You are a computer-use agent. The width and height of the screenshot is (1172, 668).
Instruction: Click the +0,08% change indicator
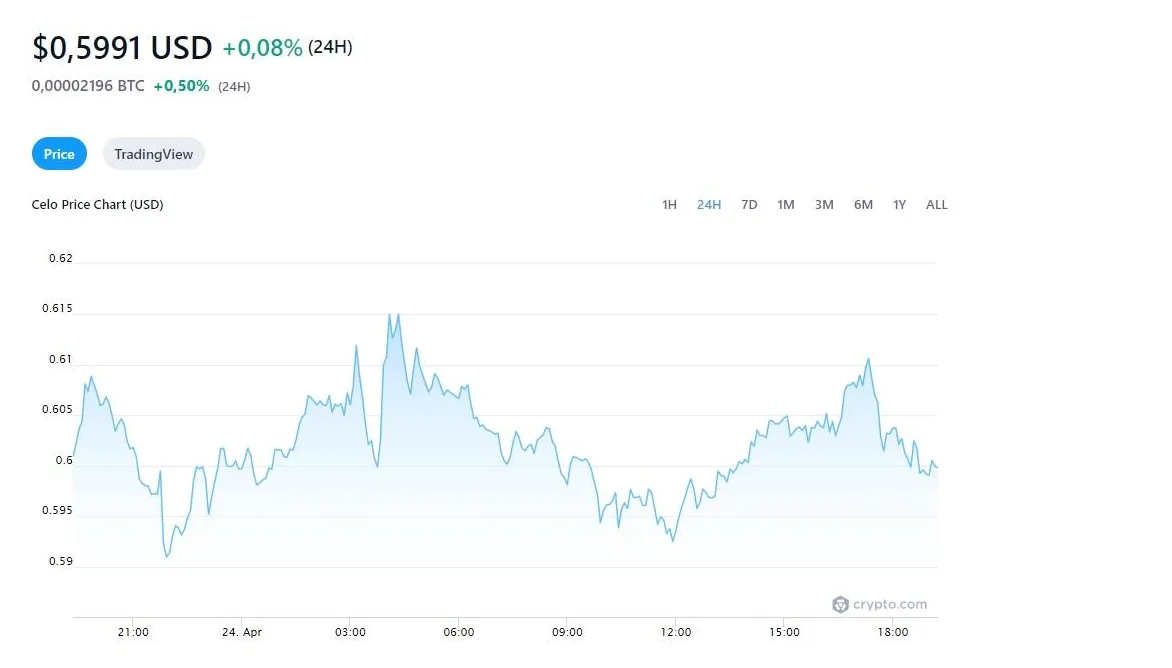261,47
